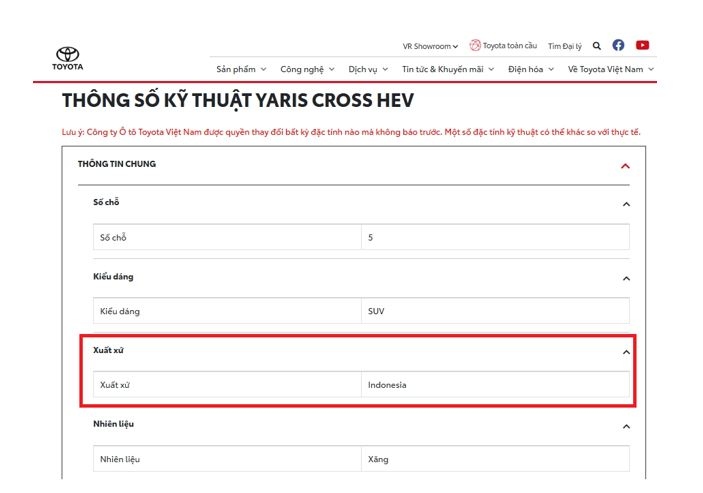Select the value cell '5'

tap(495, 237)
